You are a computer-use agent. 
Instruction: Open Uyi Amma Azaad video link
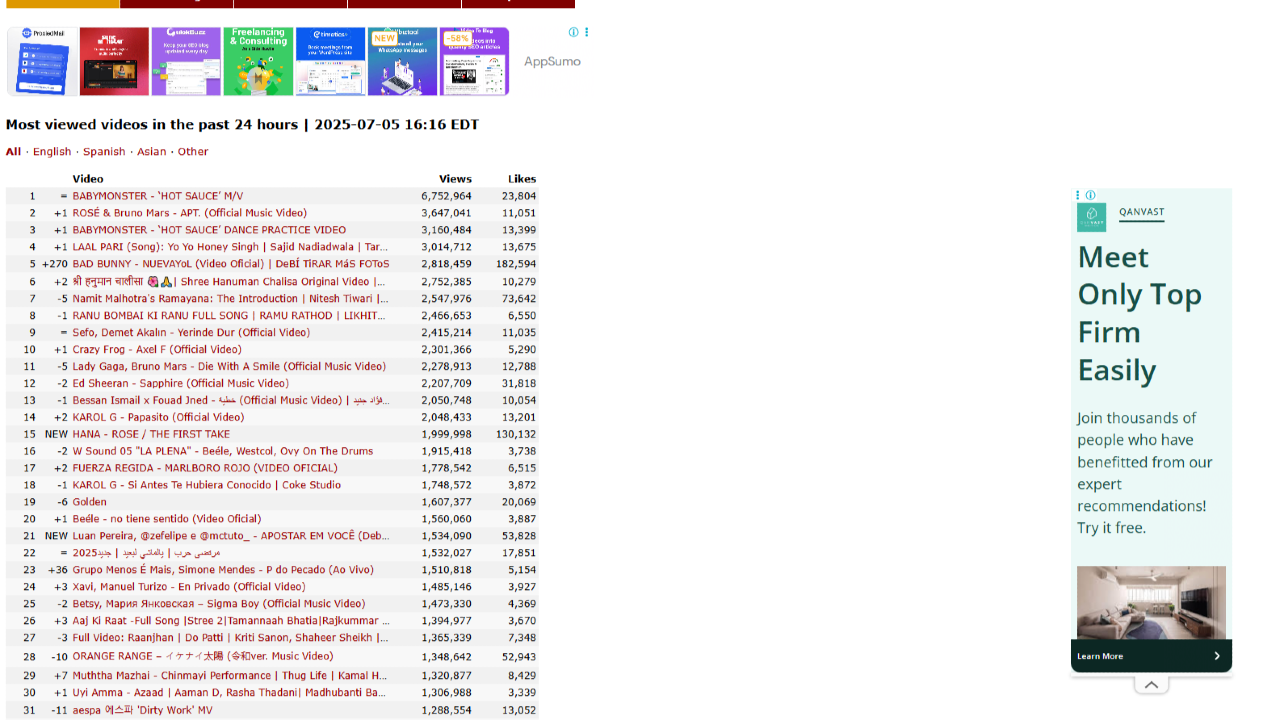[x=229, y=693]
